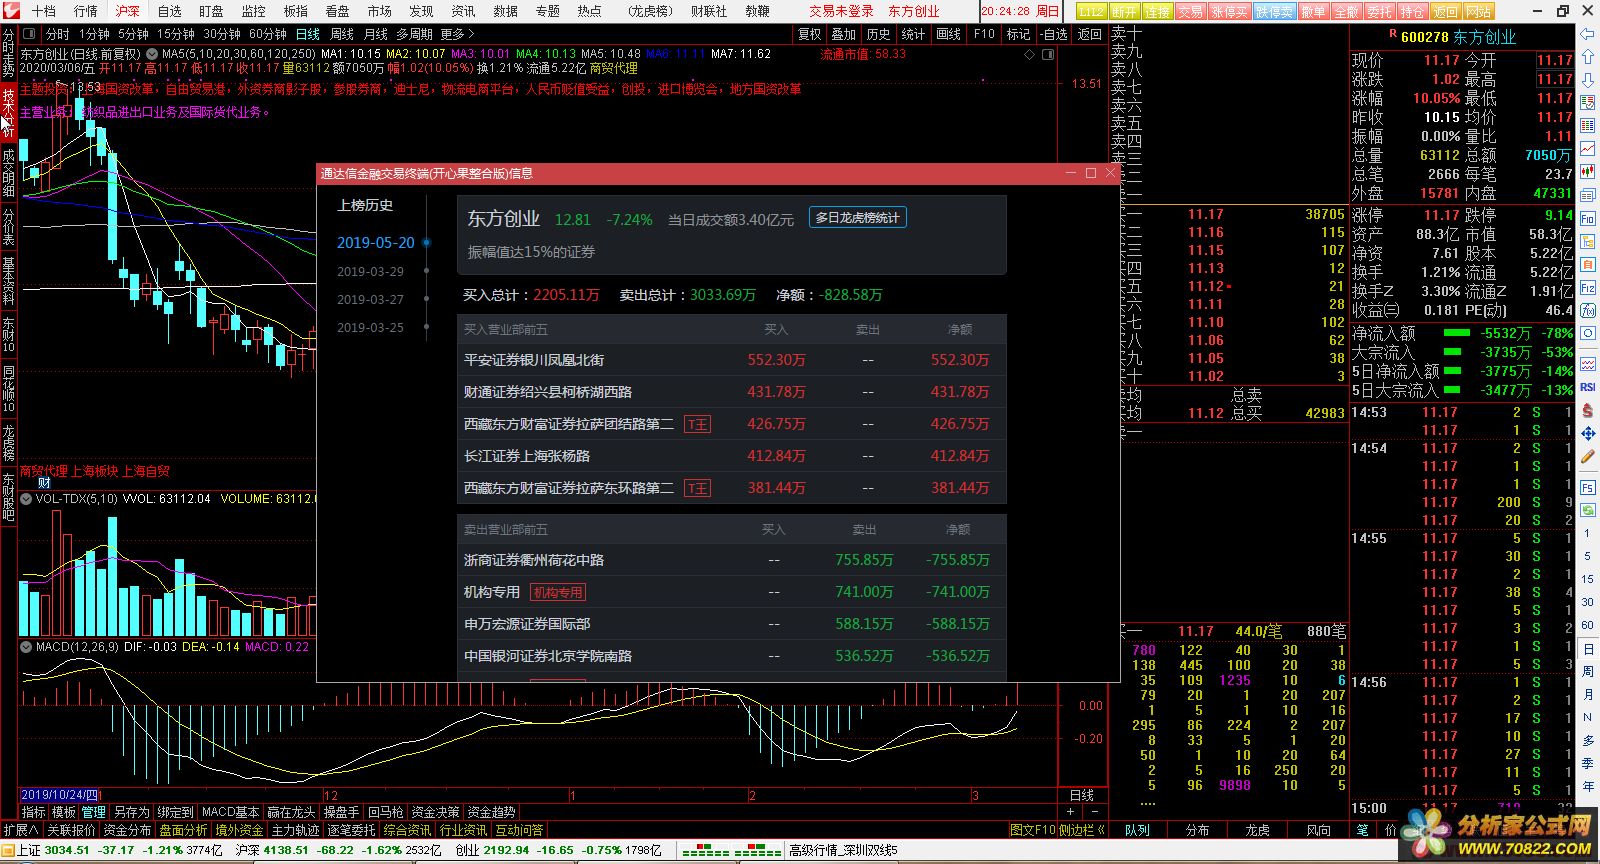Screen dimensions: 1600x864
Task: Click the left back arrow in right sidebar
Action: (1588, 34)
